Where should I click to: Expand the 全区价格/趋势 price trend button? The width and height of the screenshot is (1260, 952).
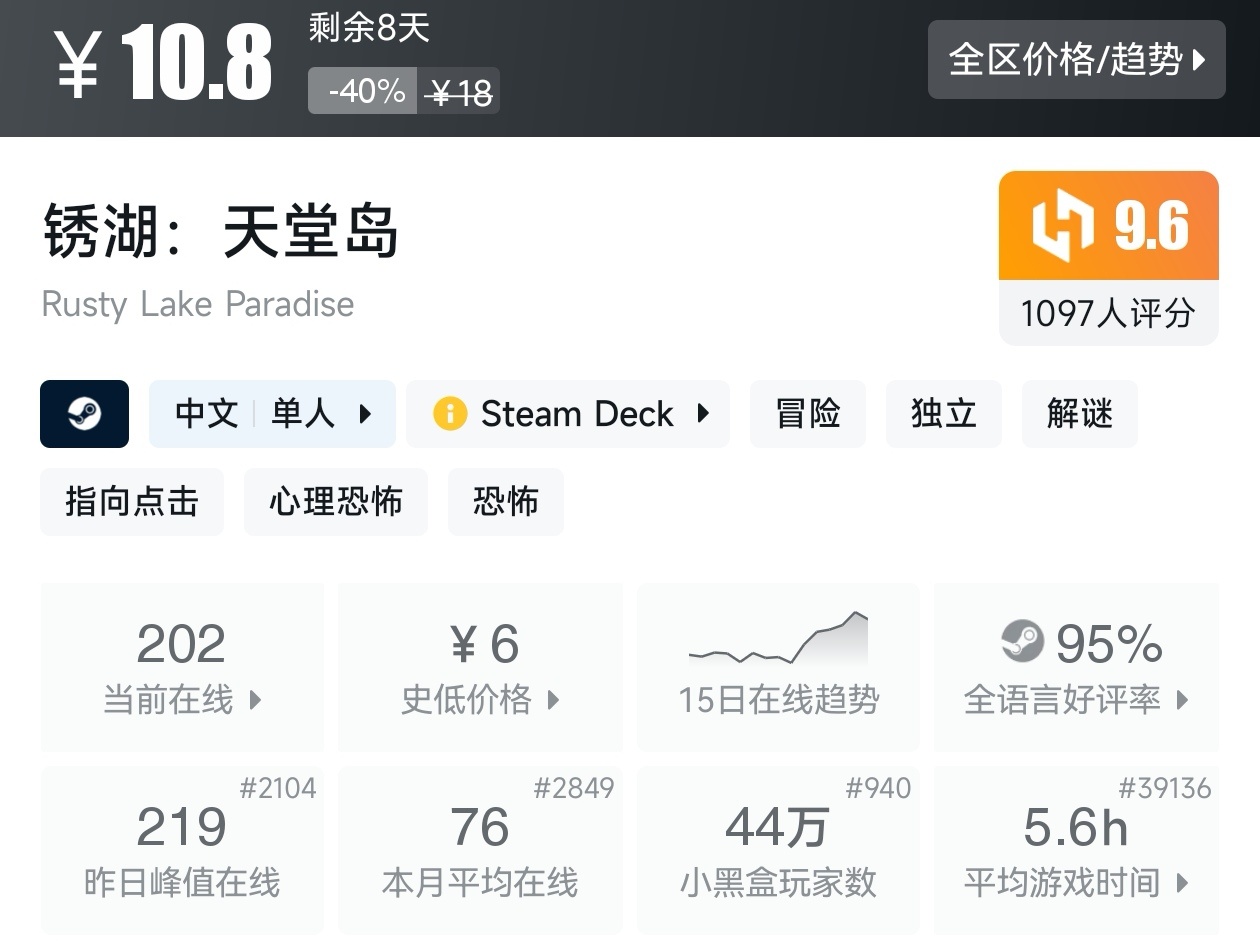[x=1076, y=60]
